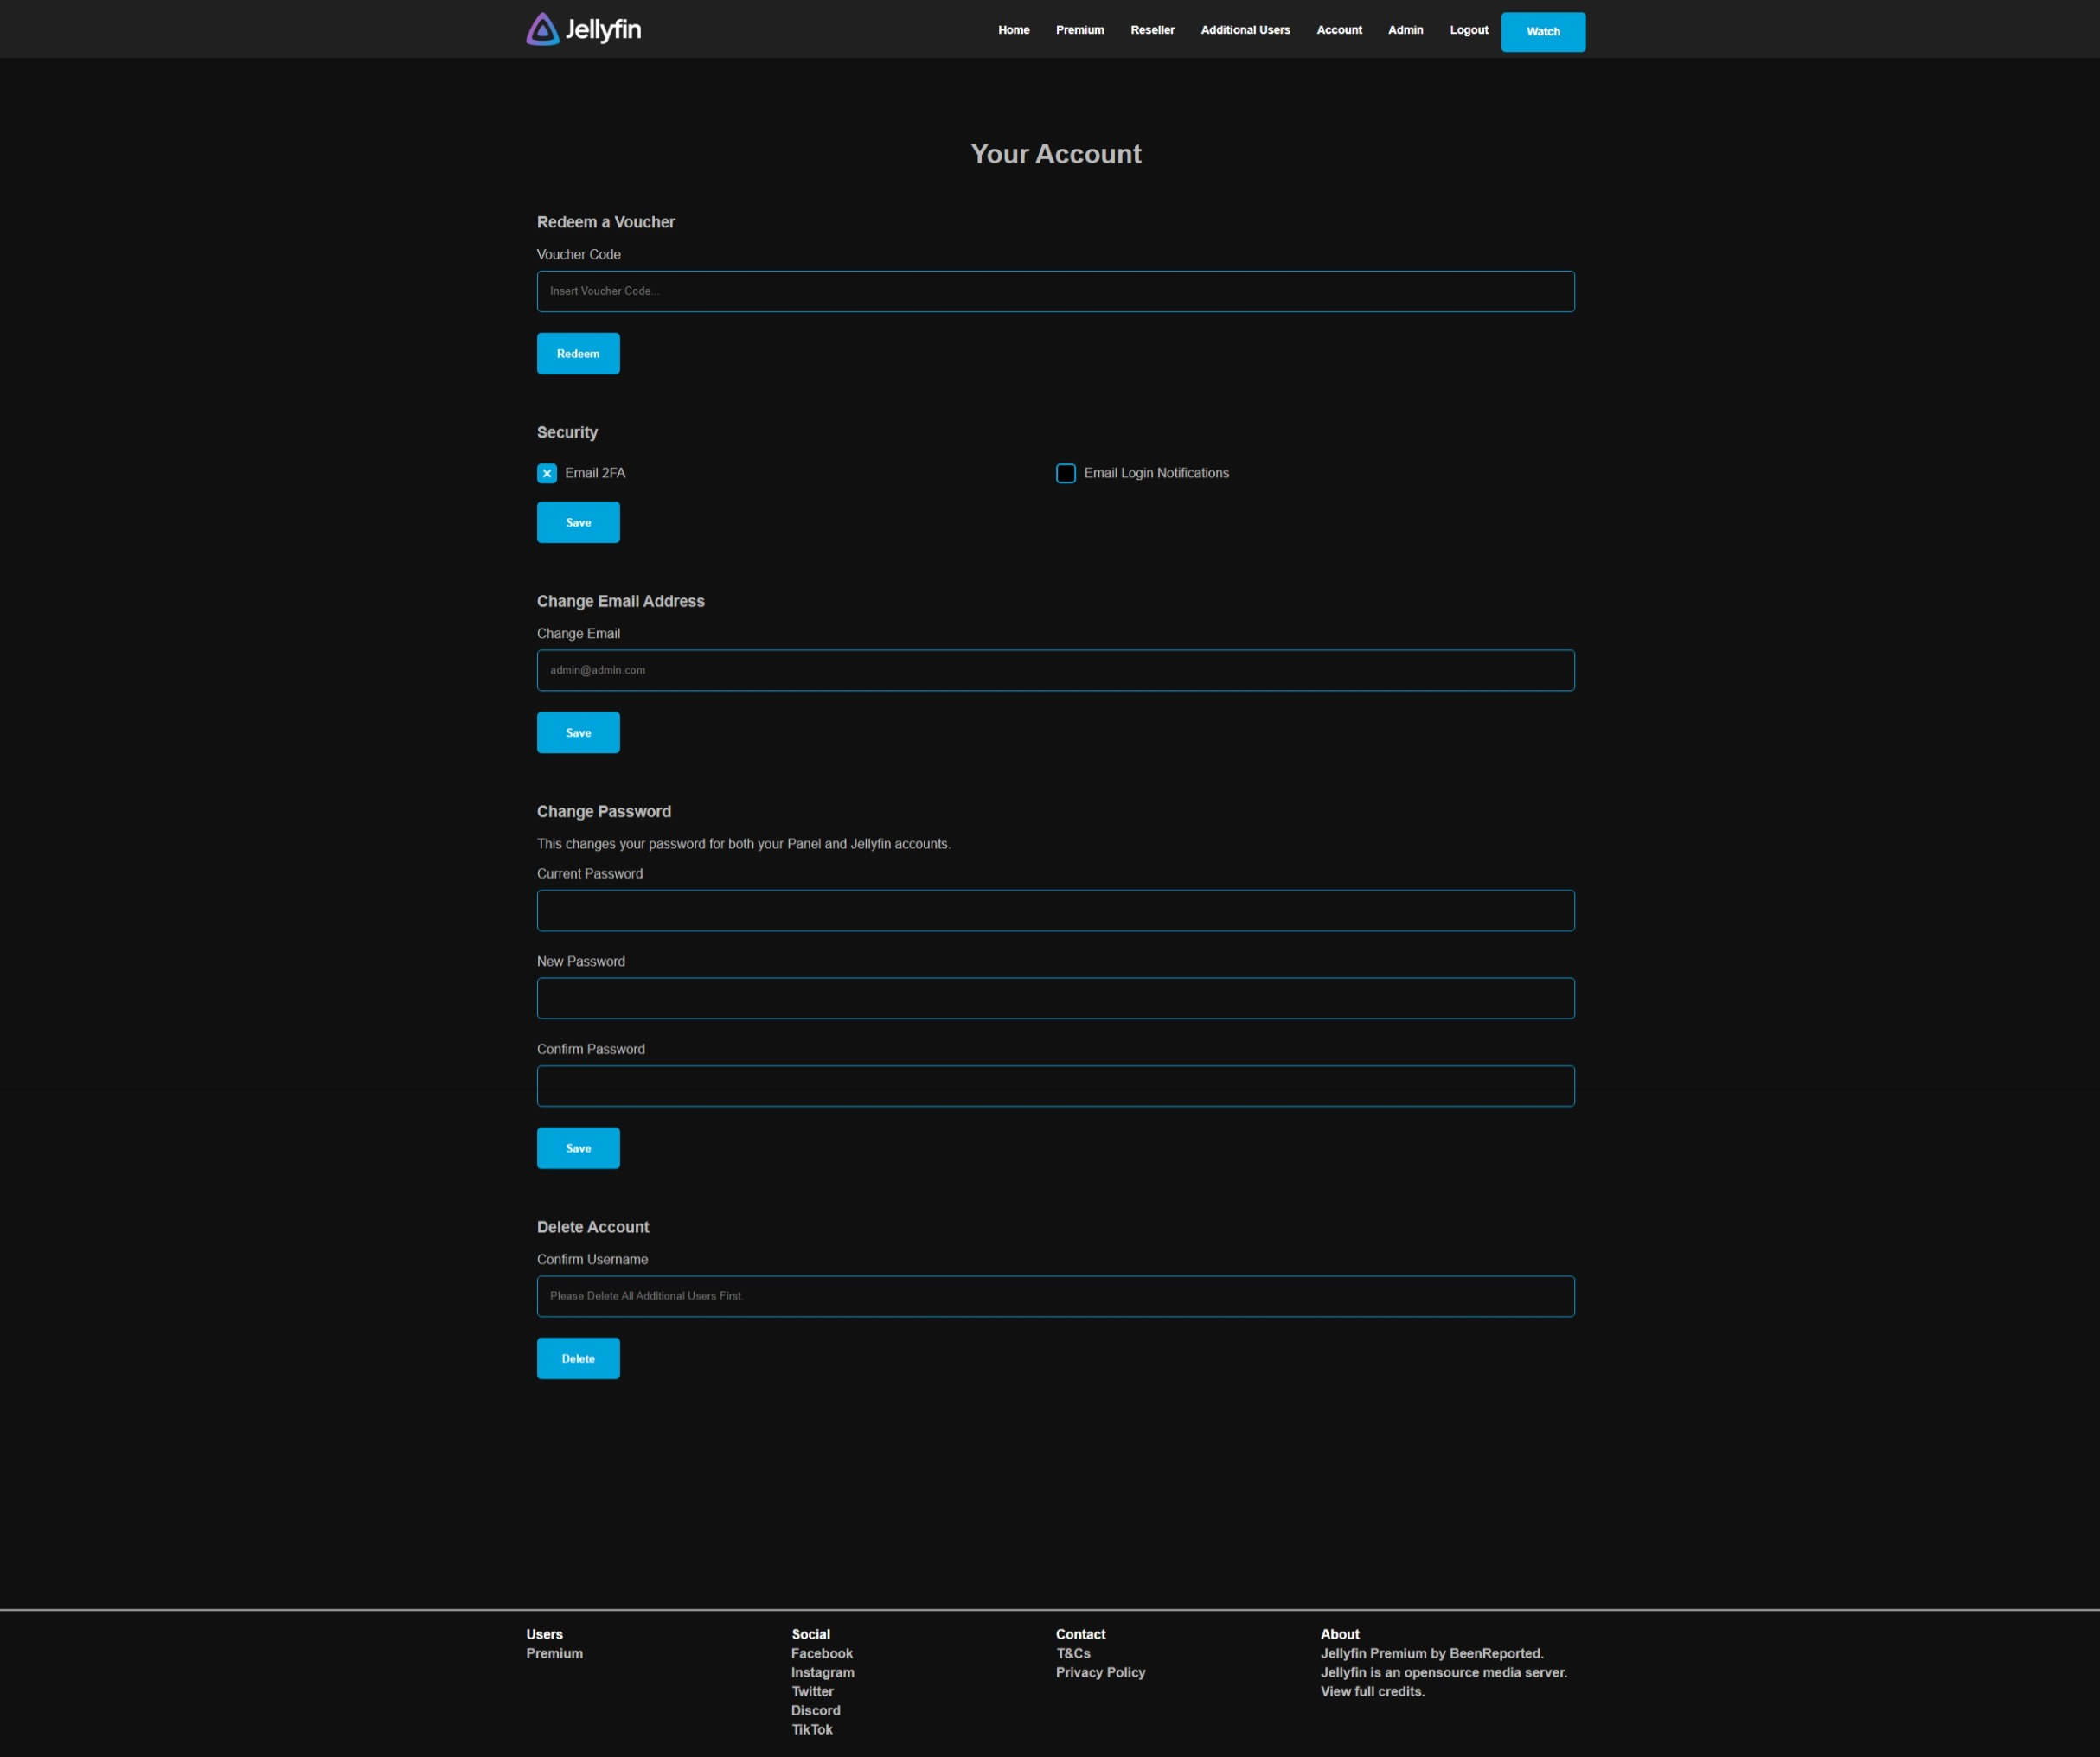Toggle the Email 2FA checkbox
The height and width of the screenshot is (1757, 2100).
[547, 473]
